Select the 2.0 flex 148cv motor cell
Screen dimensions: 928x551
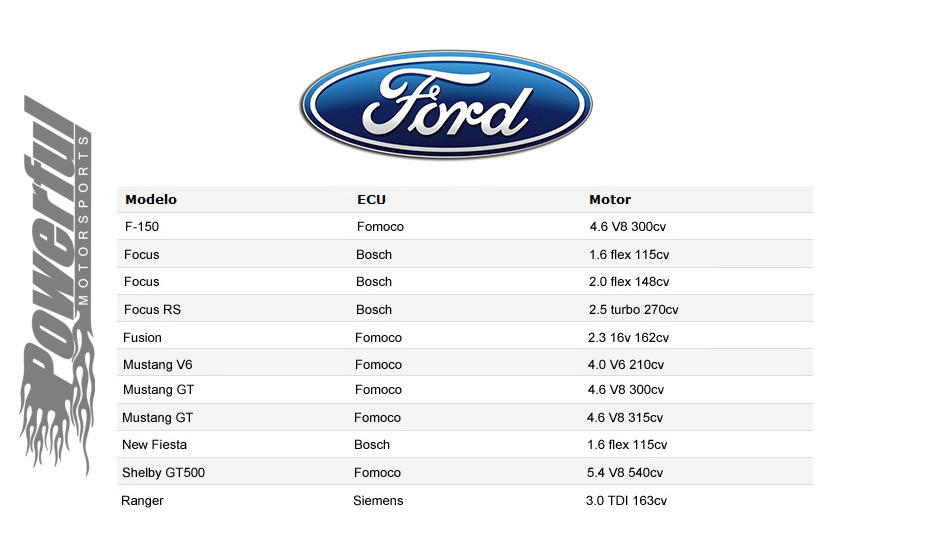tap(629, 282)
